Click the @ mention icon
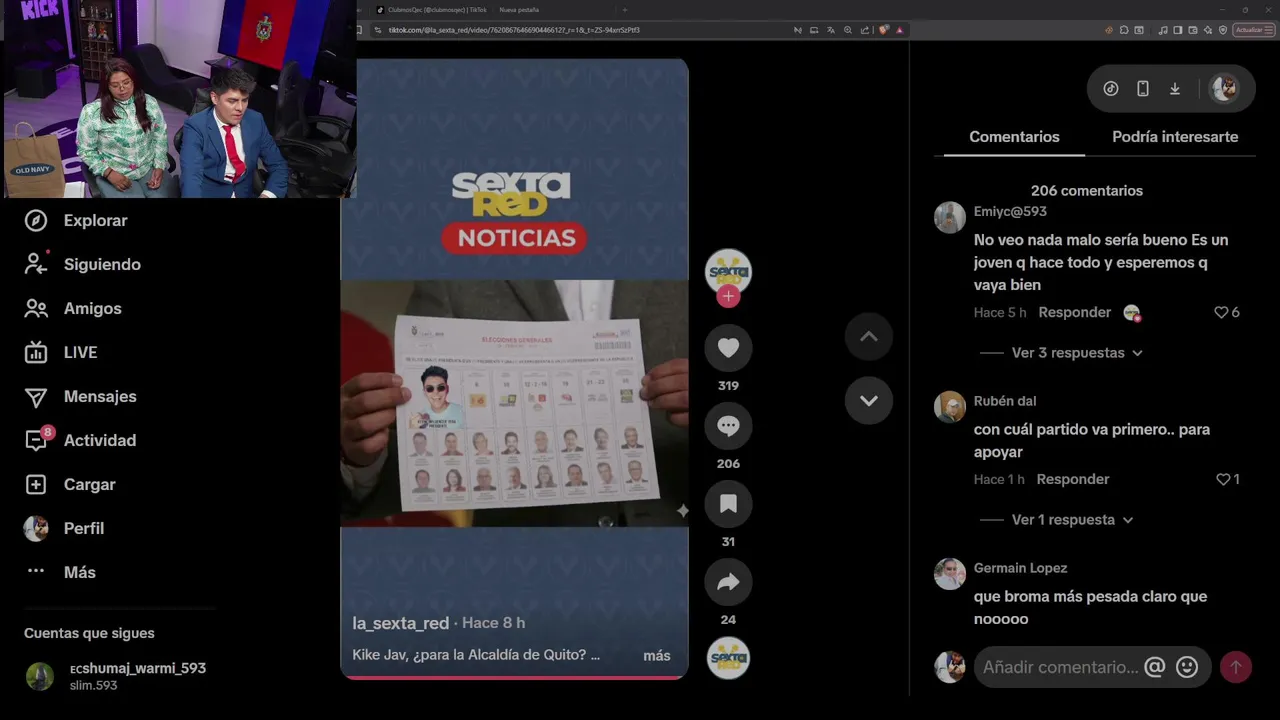The height and width of the screenshot is (720, 1280). pyautogui.click(x=1155, y=667)
